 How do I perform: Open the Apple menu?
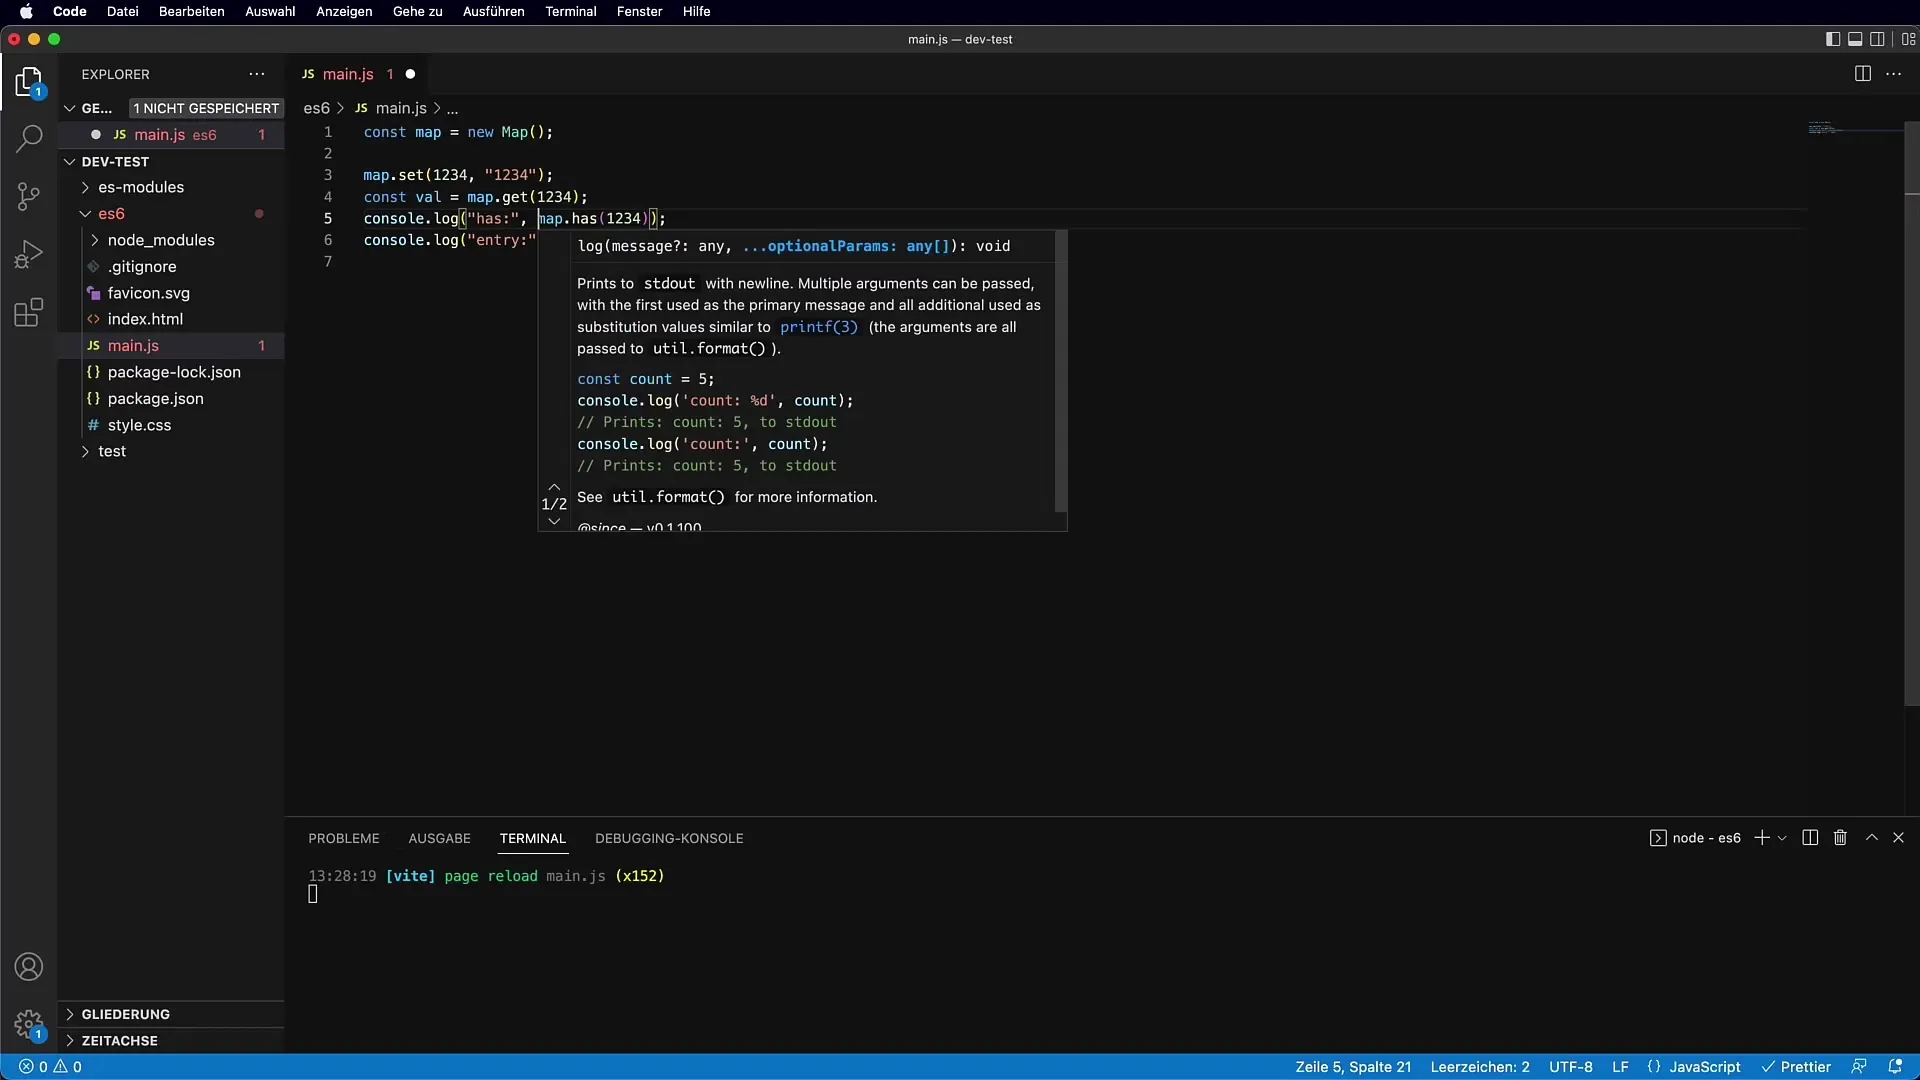click(x=27, y=11)
